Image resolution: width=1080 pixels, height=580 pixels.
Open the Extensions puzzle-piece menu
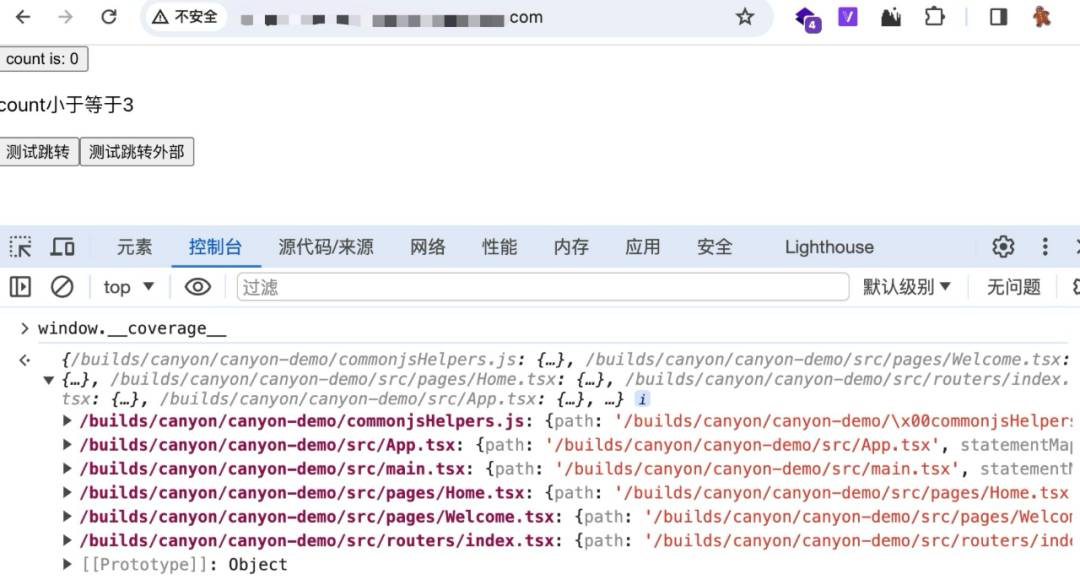click(x=934, y=17)
